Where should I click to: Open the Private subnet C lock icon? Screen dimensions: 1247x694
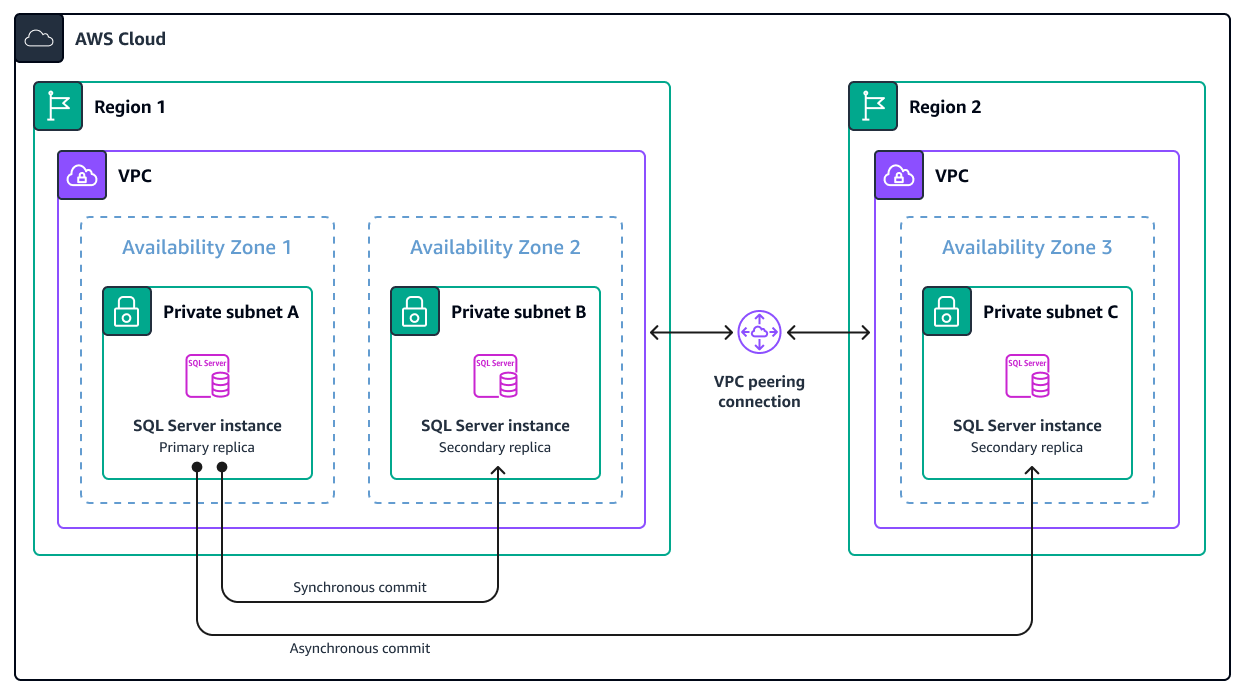(x=946, y=311)
